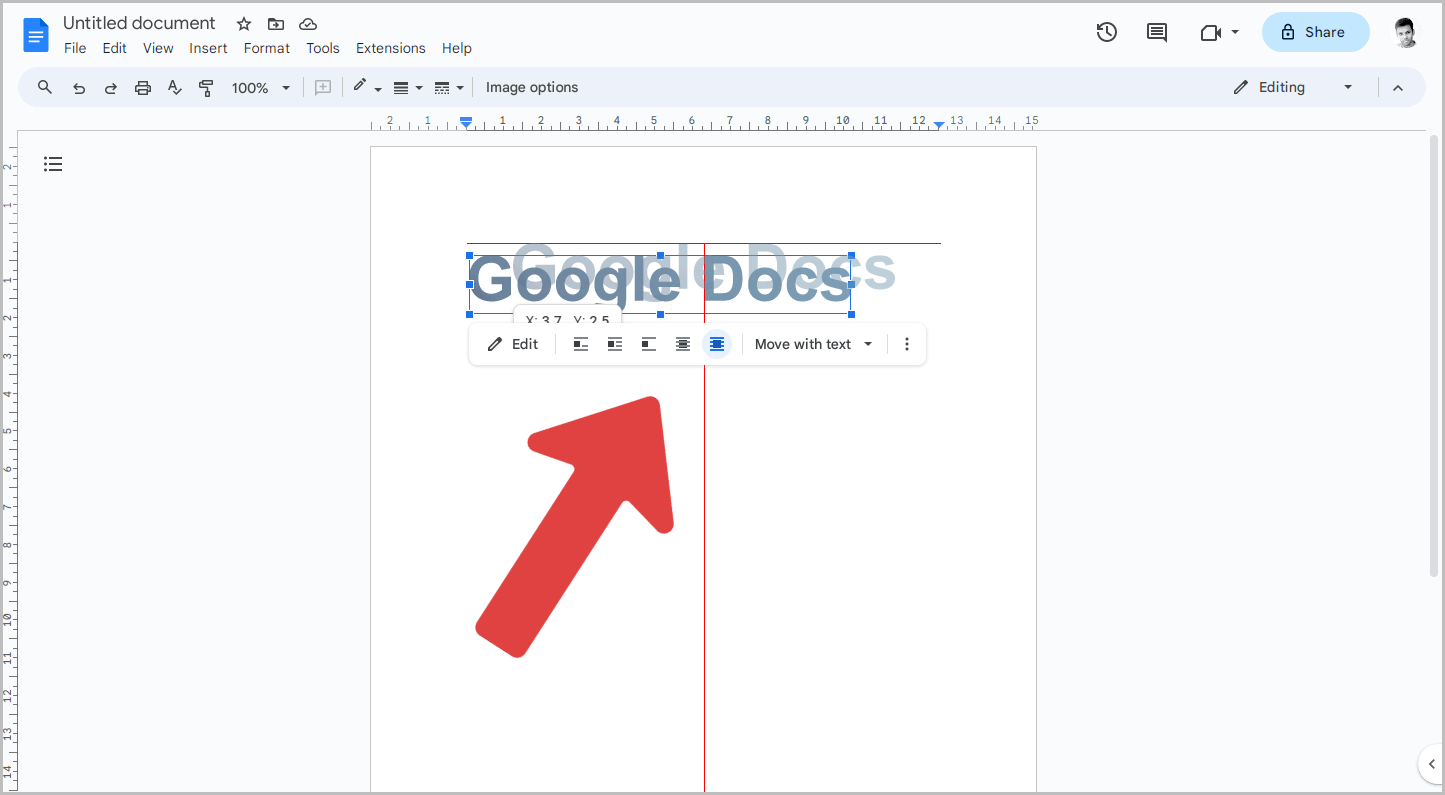Place image In front of text
Viewport: 1445px width, 795px height.
click(x=717, y=344)
